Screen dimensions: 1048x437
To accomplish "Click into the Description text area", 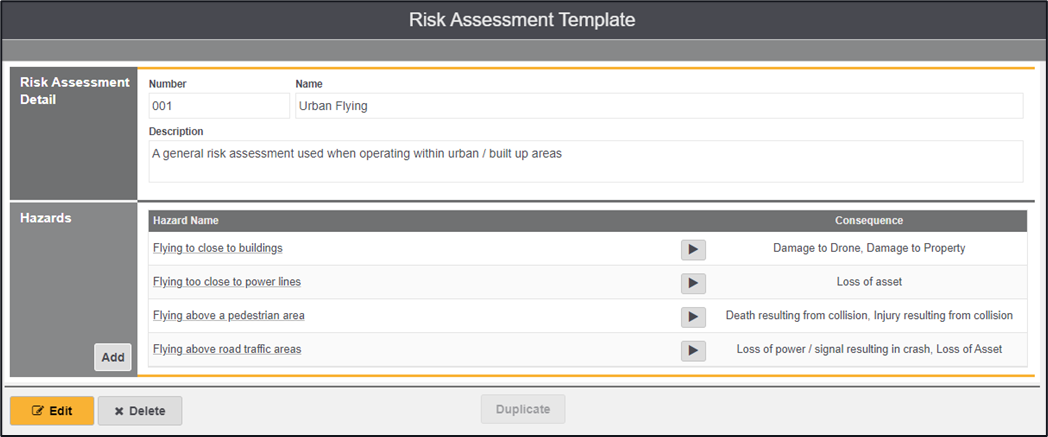I will 585,161.
